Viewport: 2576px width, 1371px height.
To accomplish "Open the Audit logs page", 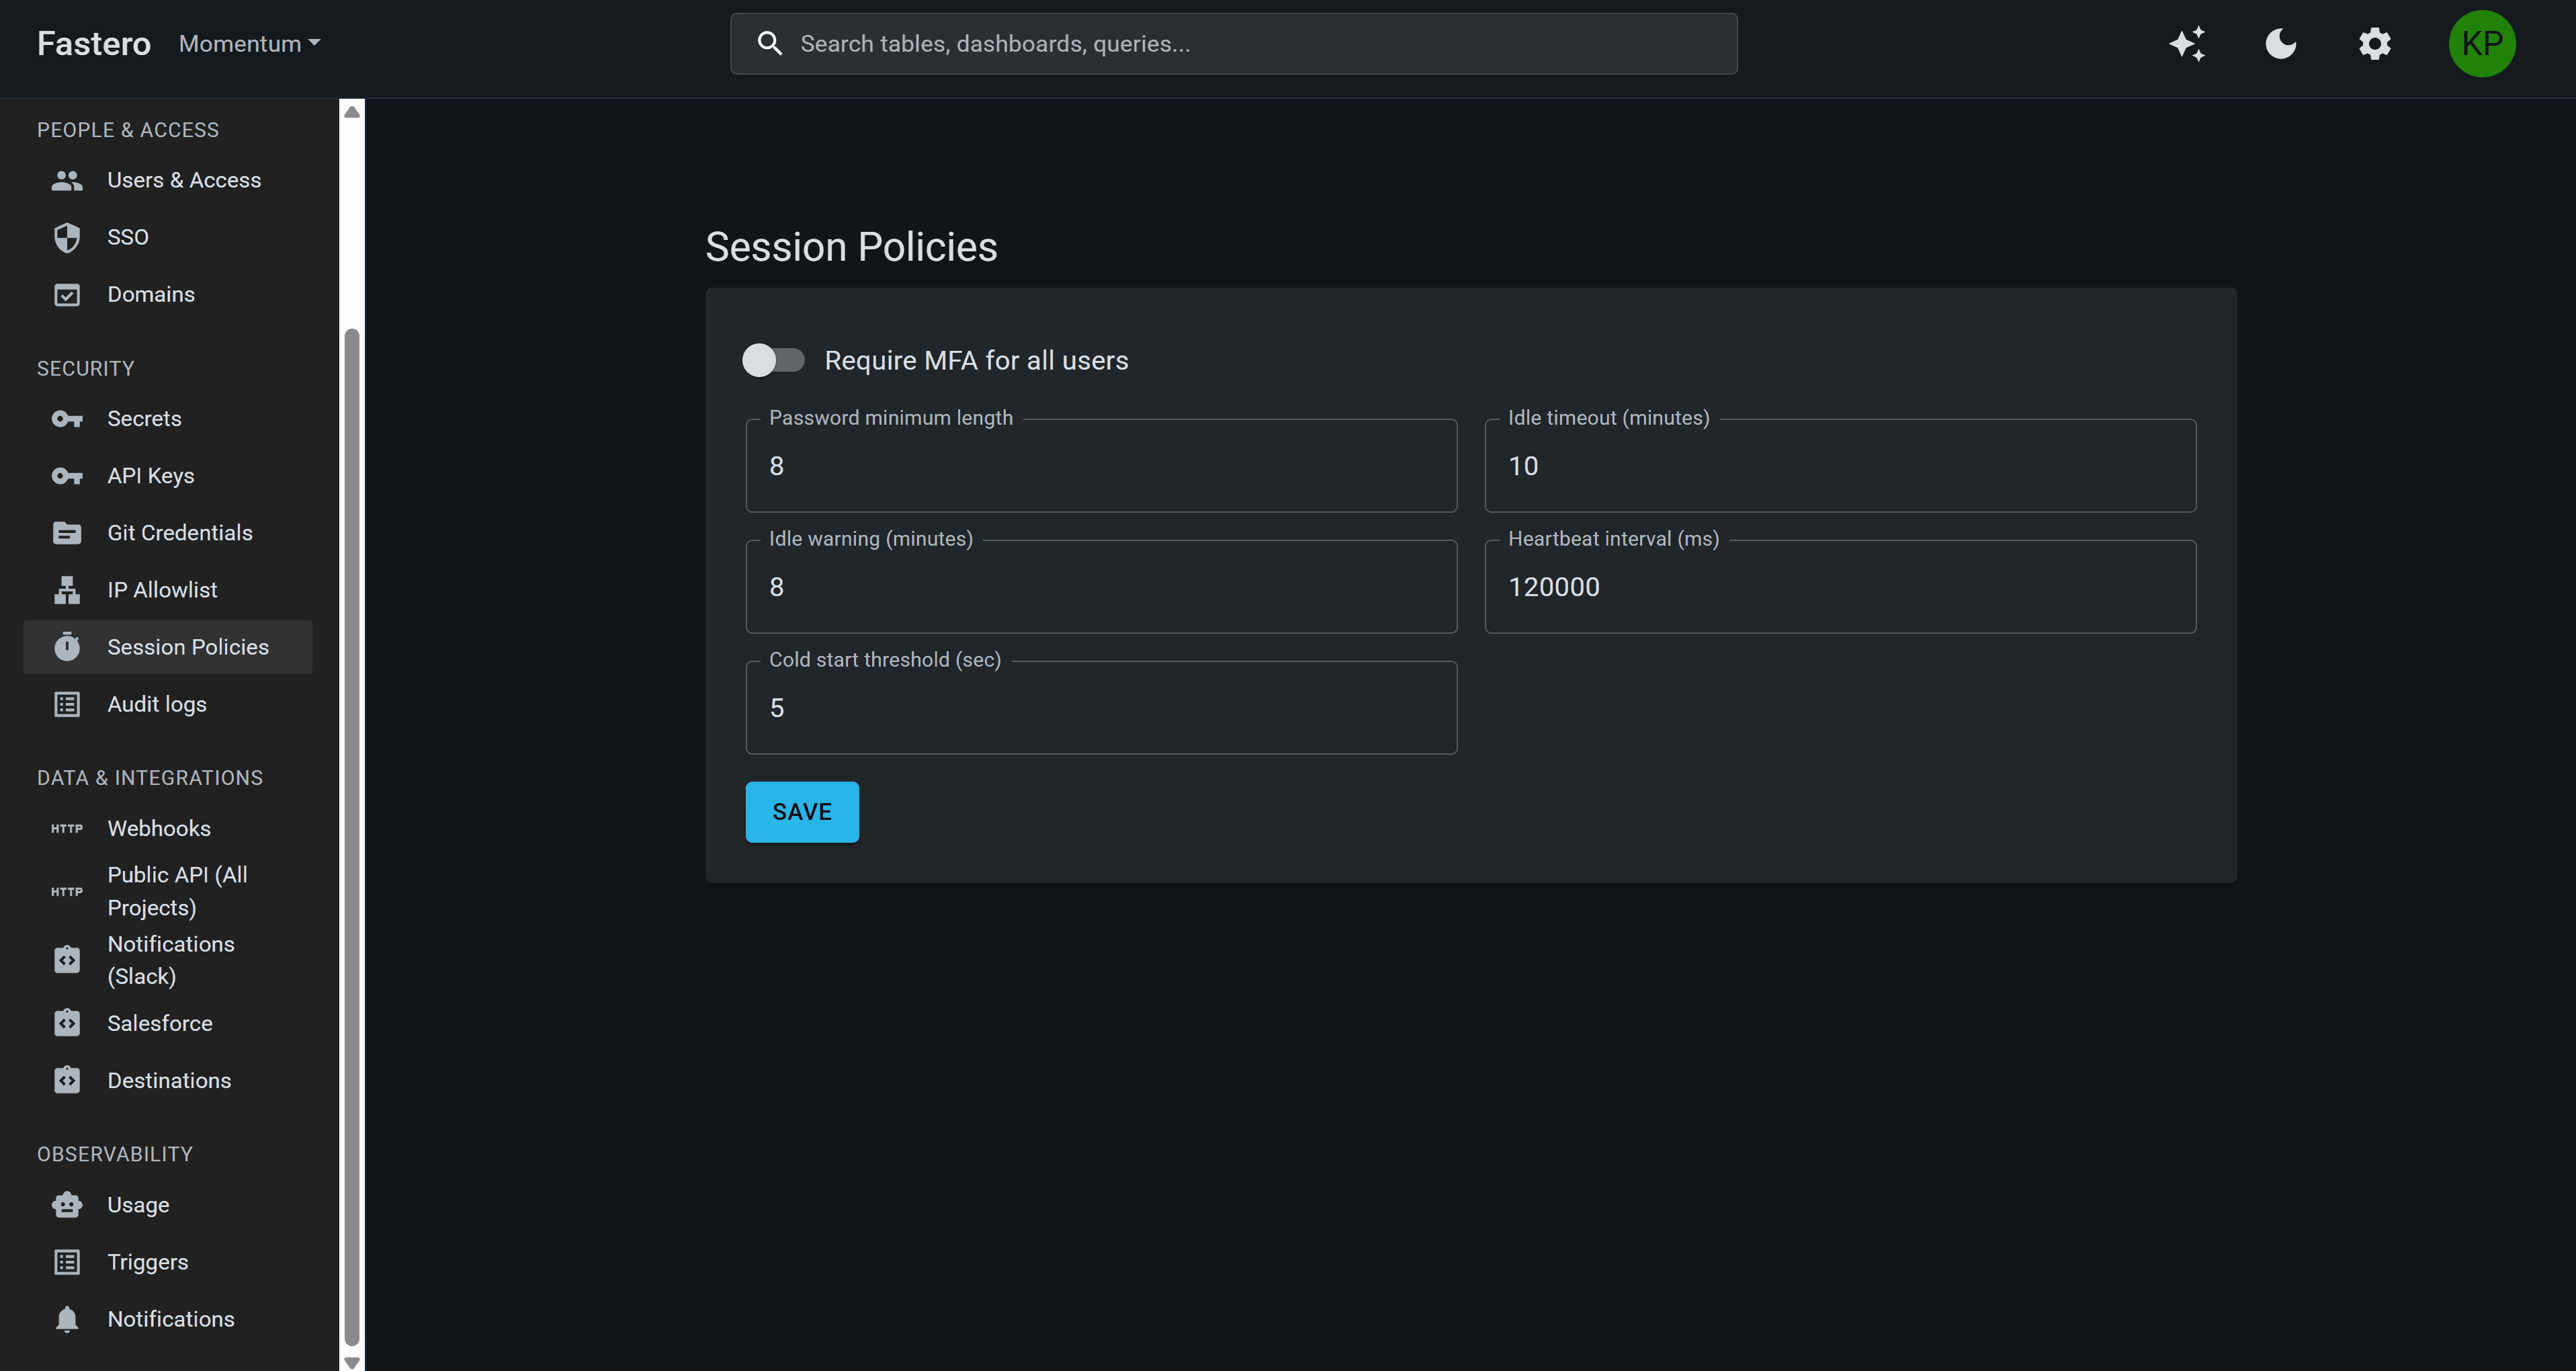I will [x=156, y=703].
